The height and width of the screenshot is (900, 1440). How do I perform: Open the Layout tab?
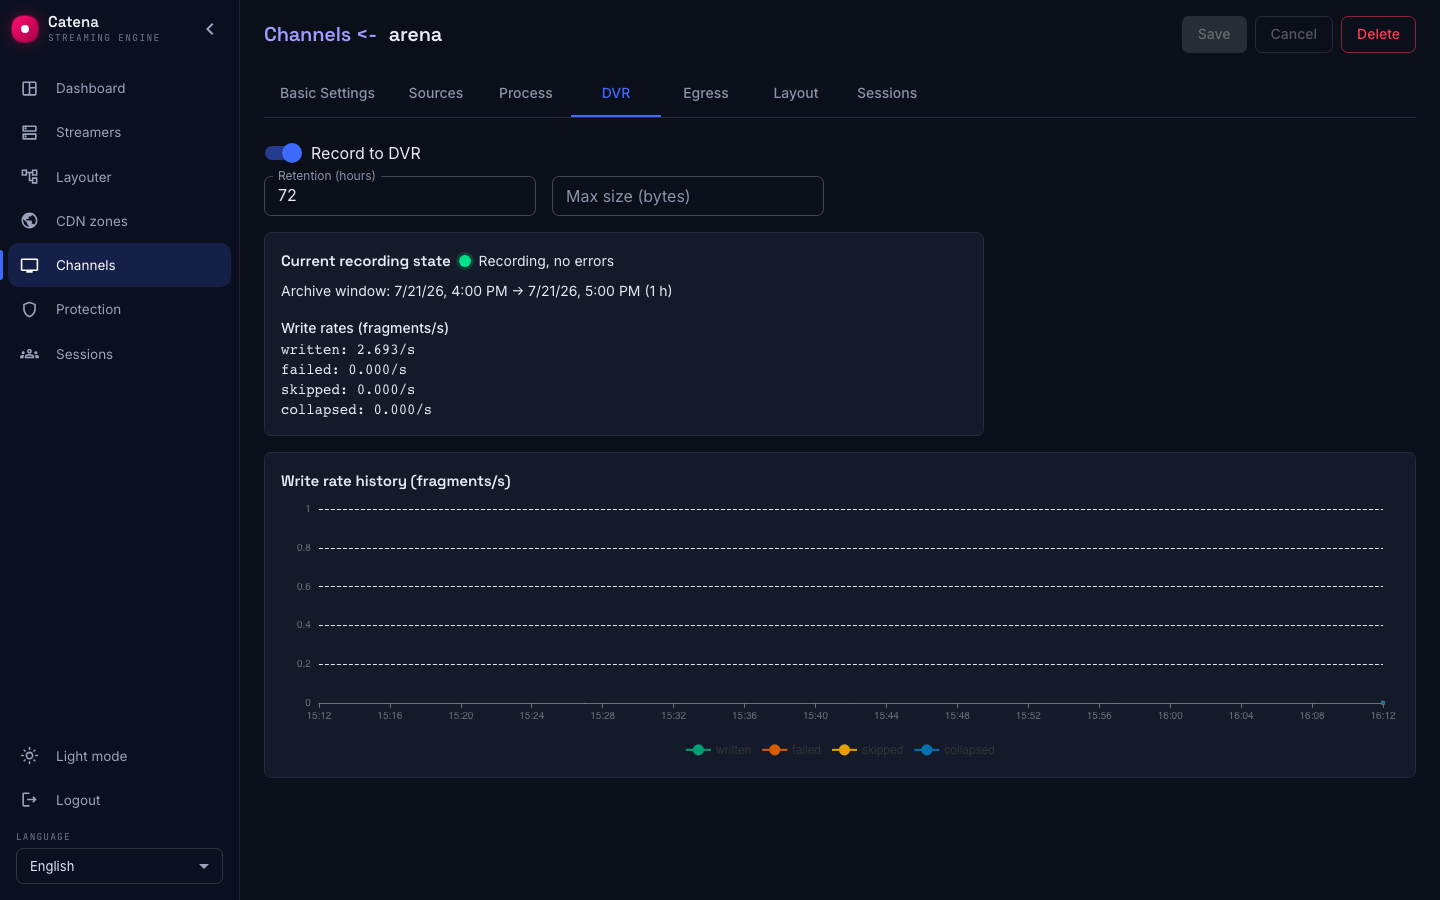(x=796, y=93)
